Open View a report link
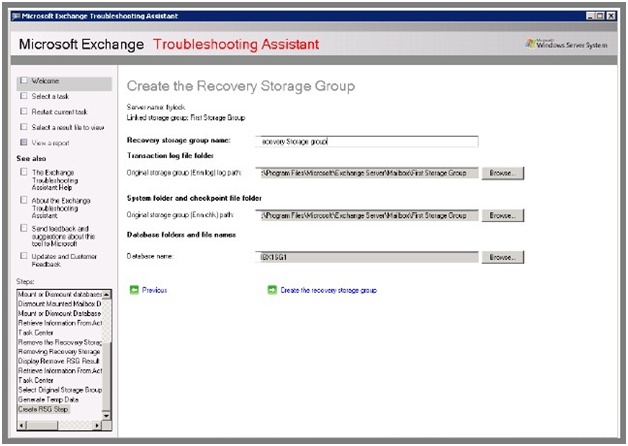Viewport: 628px width, 446px height. point(50,143)
